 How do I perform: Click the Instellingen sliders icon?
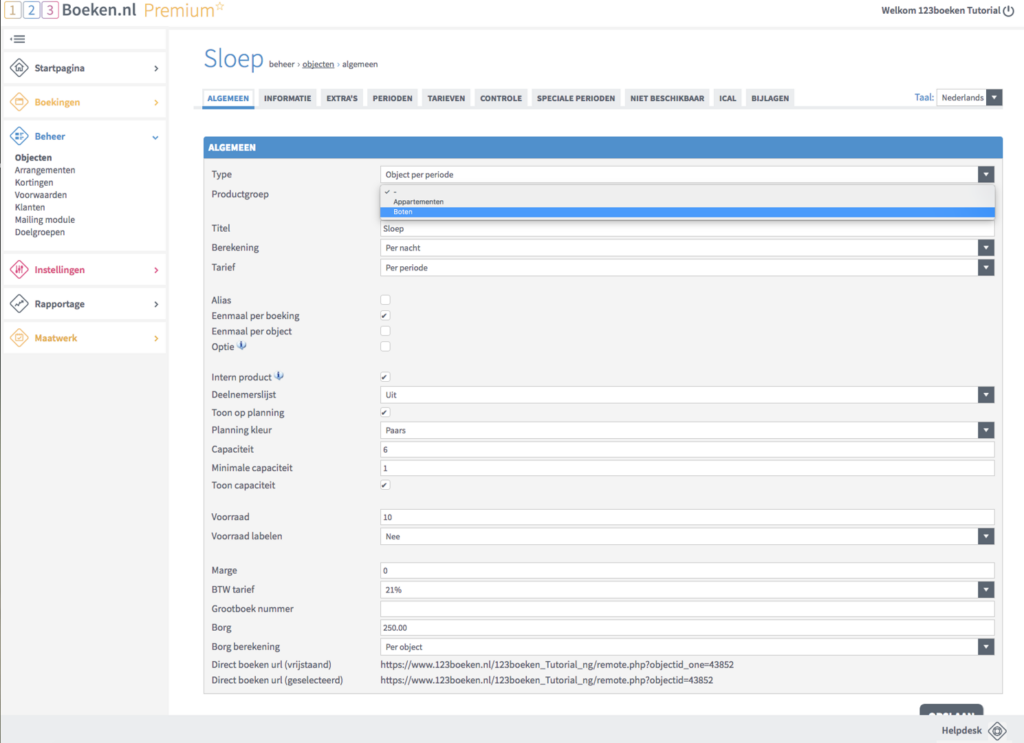point(20,269)
